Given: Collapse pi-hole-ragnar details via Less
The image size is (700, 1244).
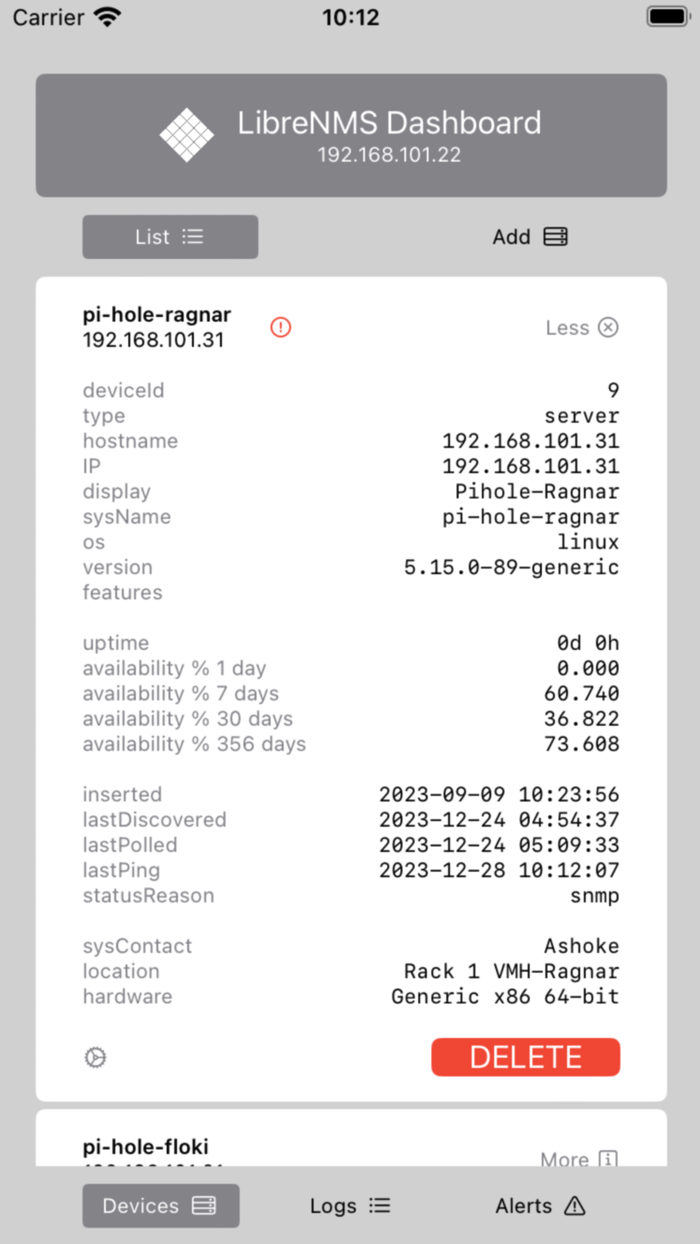Looking at the screenshot, I should pyautogui.click(x=568, y=327).
